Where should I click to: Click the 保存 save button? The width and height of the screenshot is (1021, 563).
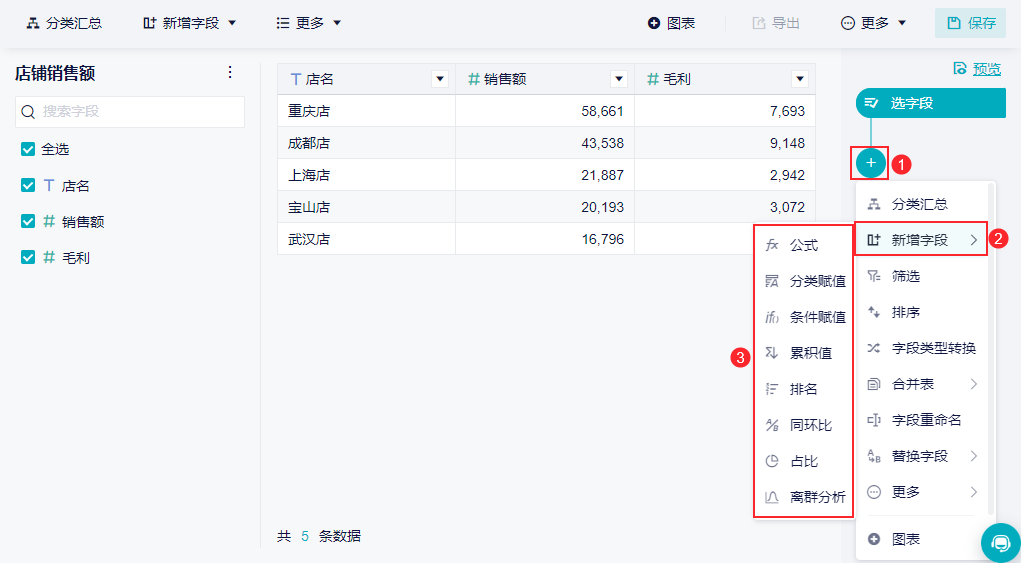pos(970,23)
